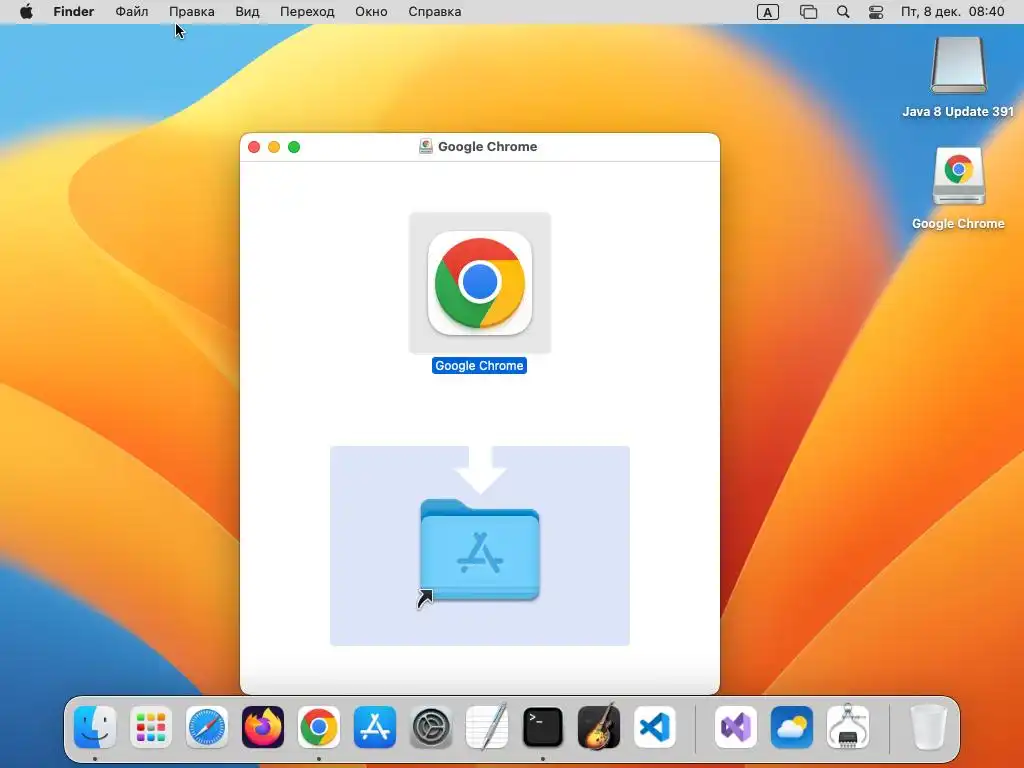This screenshot has height=768, width=1024.
Task: Open Launchpad from the Dock
Action: click(x=151, y=727)
